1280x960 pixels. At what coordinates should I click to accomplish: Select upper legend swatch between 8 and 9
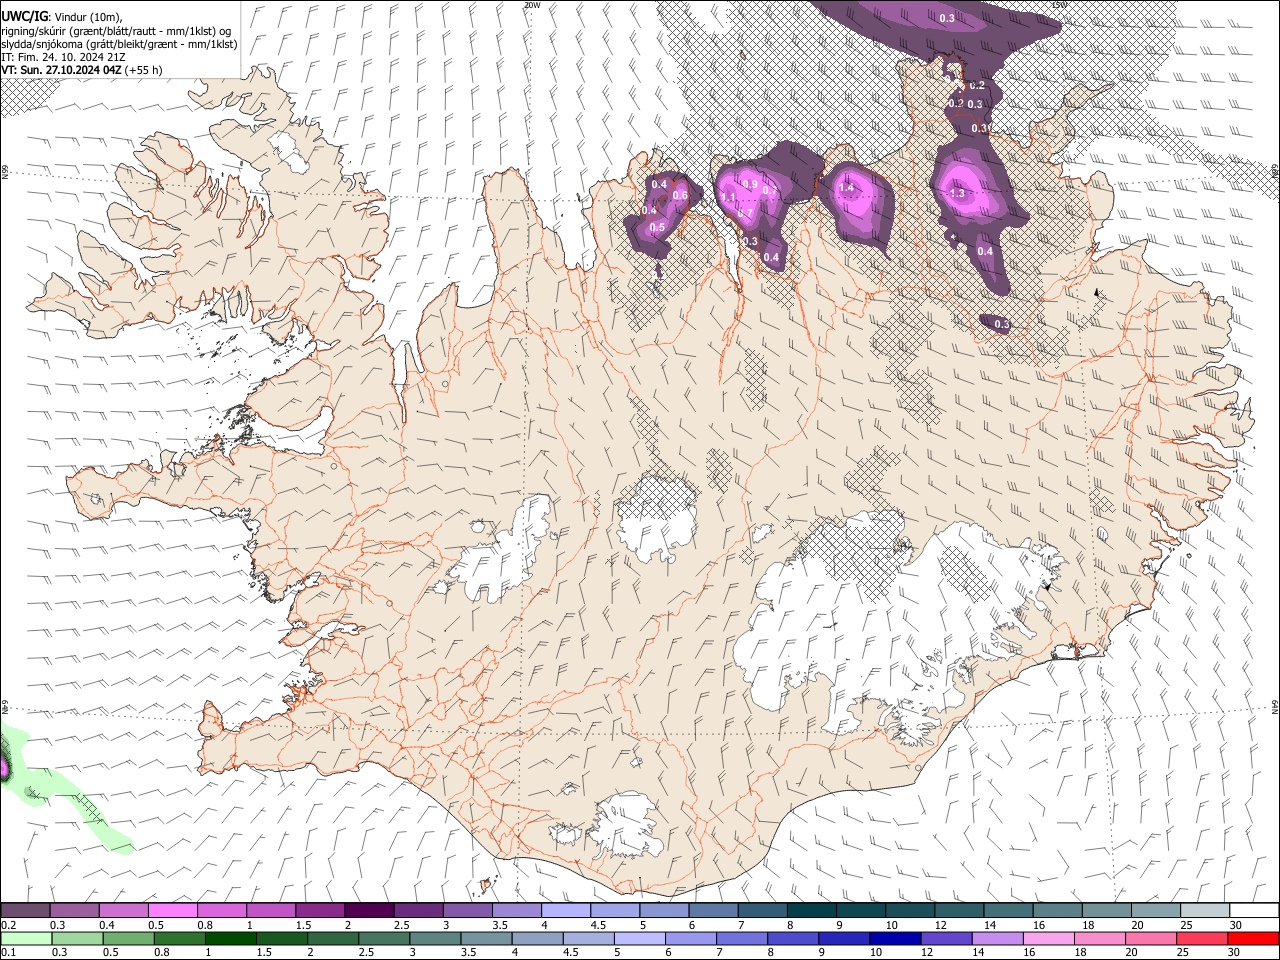point(811,911)
